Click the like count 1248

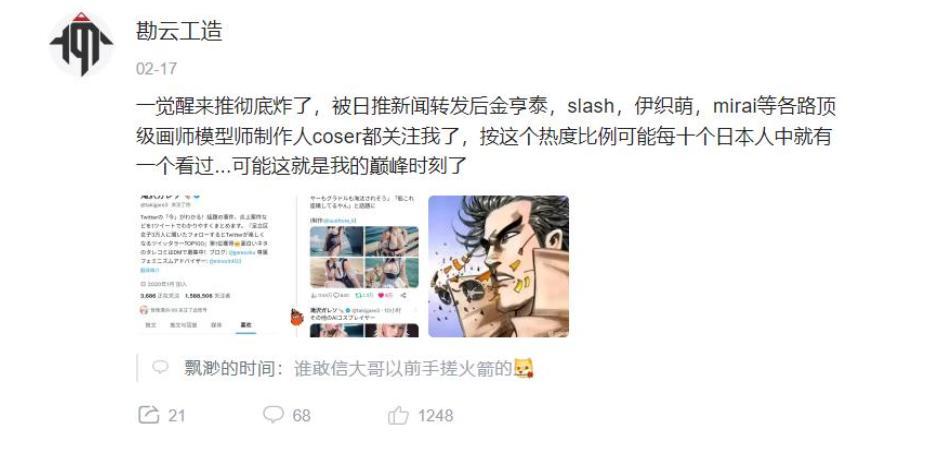tap(435, 415)
